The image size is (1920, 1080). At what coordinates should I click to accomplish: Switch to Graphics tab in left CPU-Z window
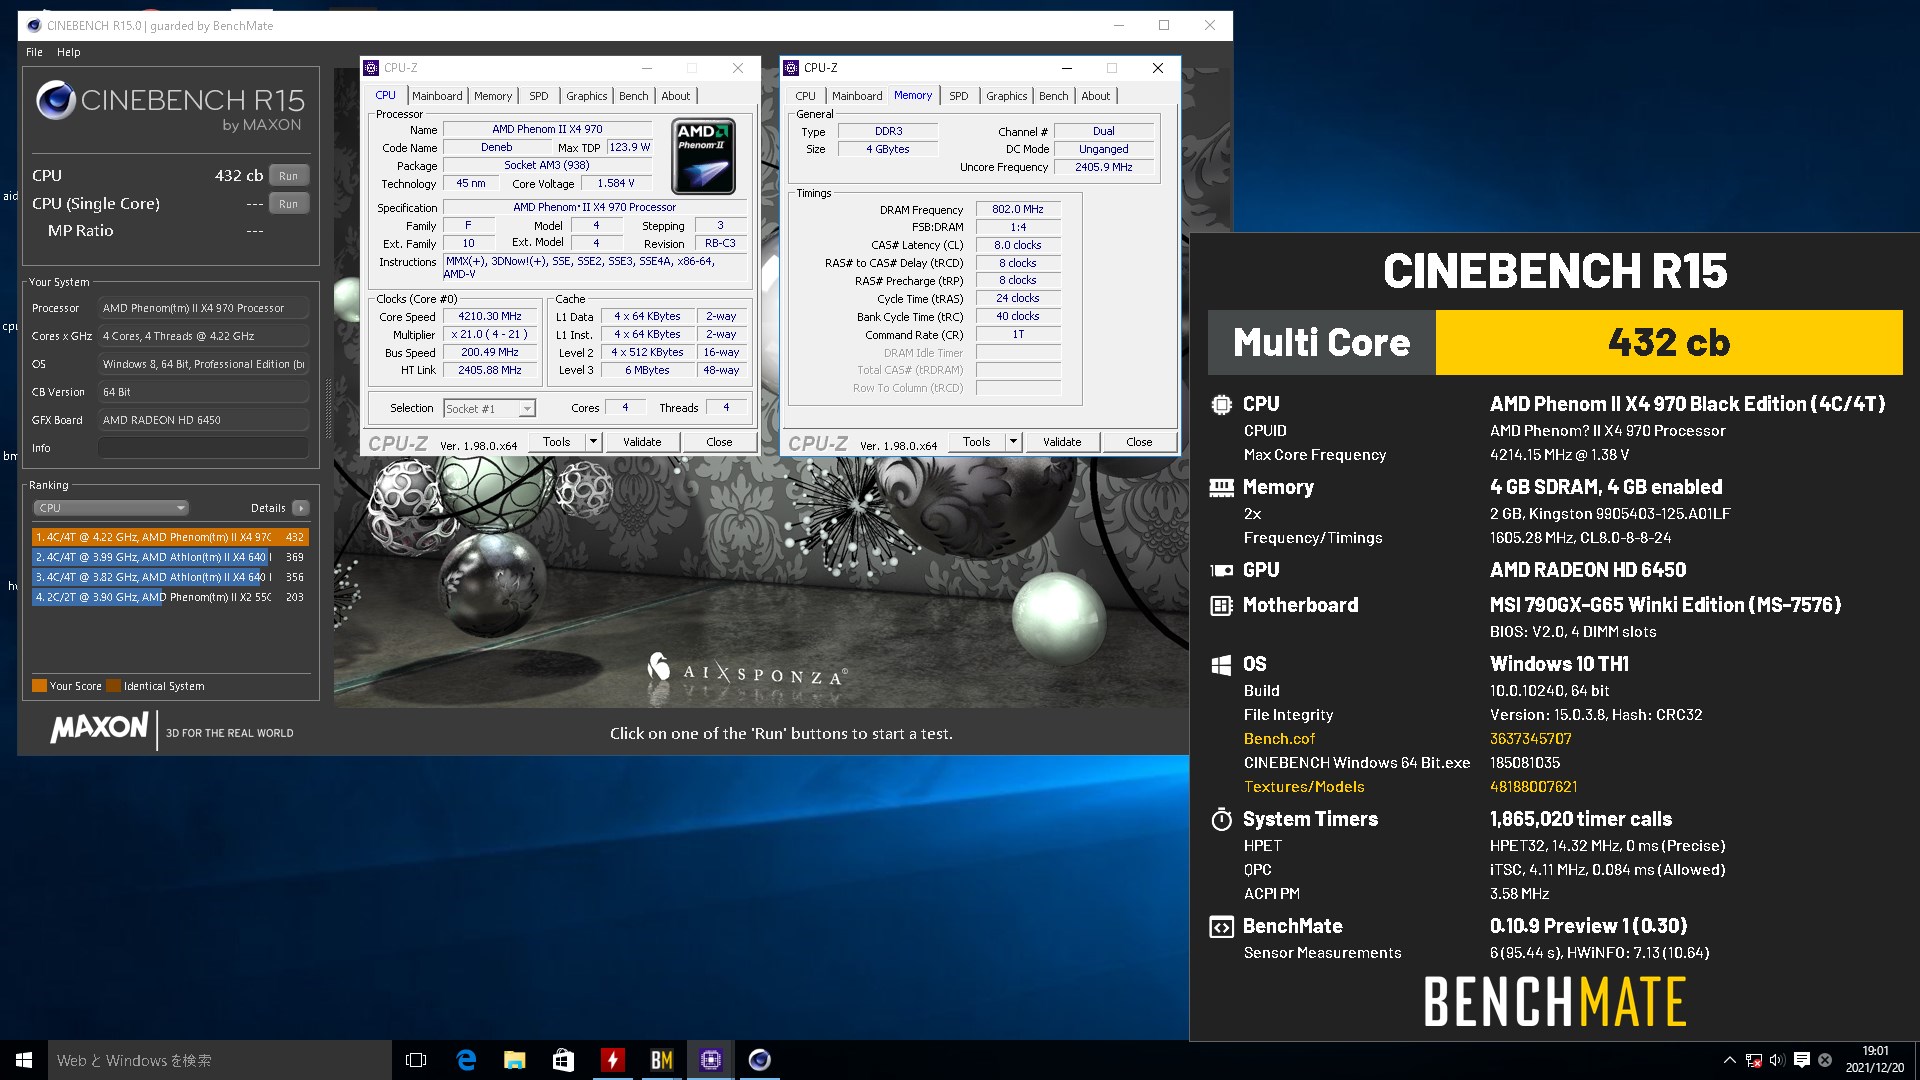[586, 96]
